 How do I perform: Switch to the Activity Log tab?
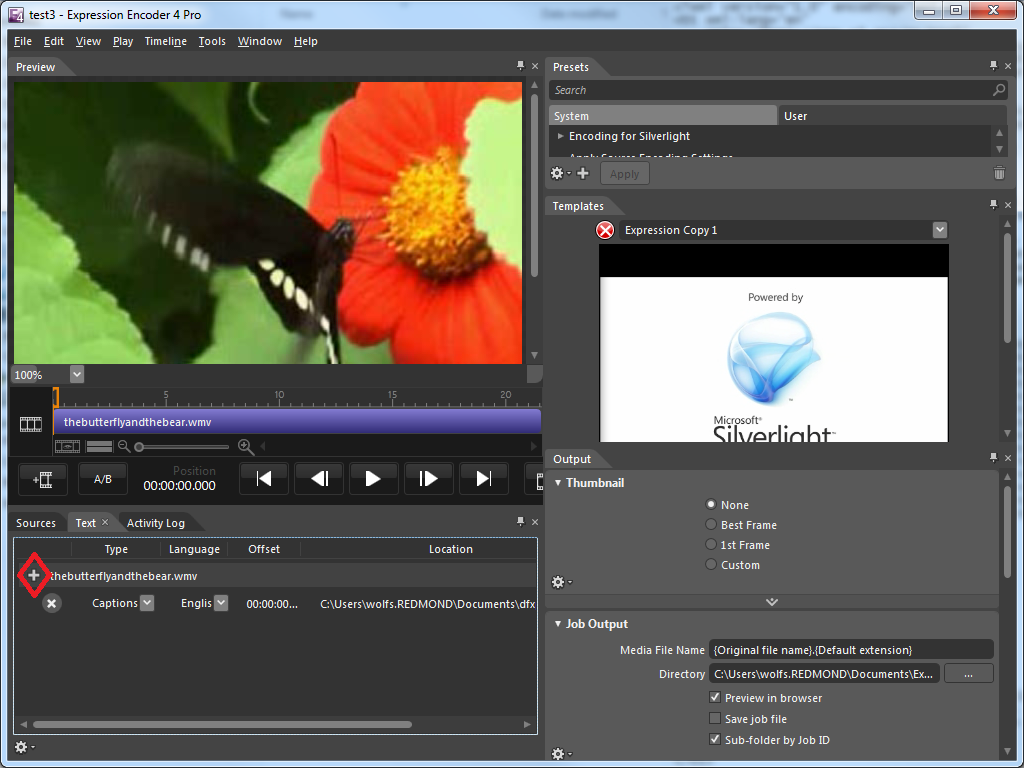156,522
